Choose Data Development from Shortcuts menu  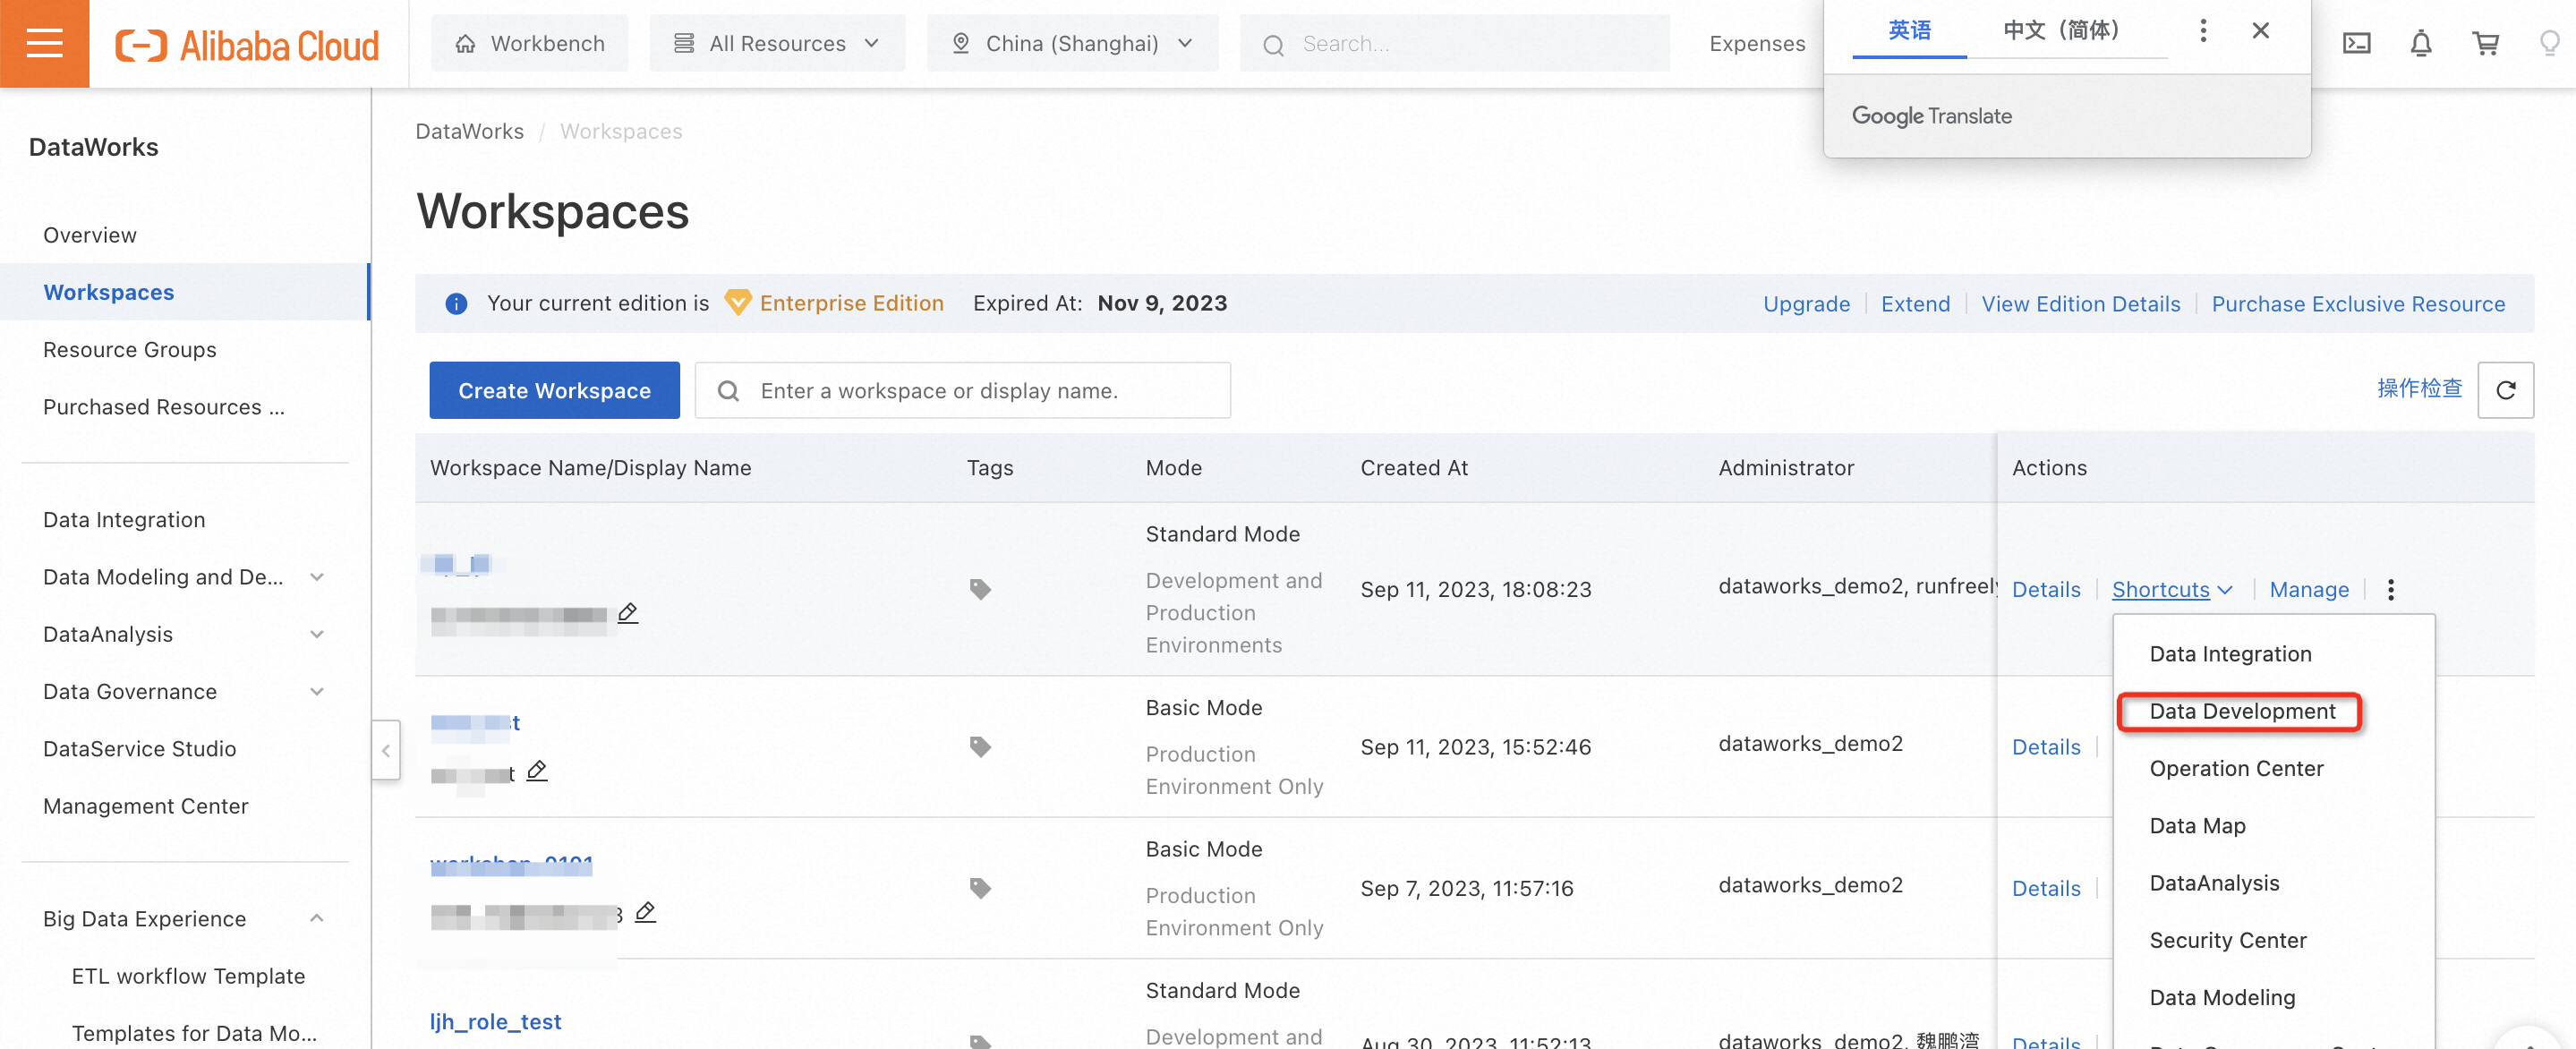[x=2241, y=711]
